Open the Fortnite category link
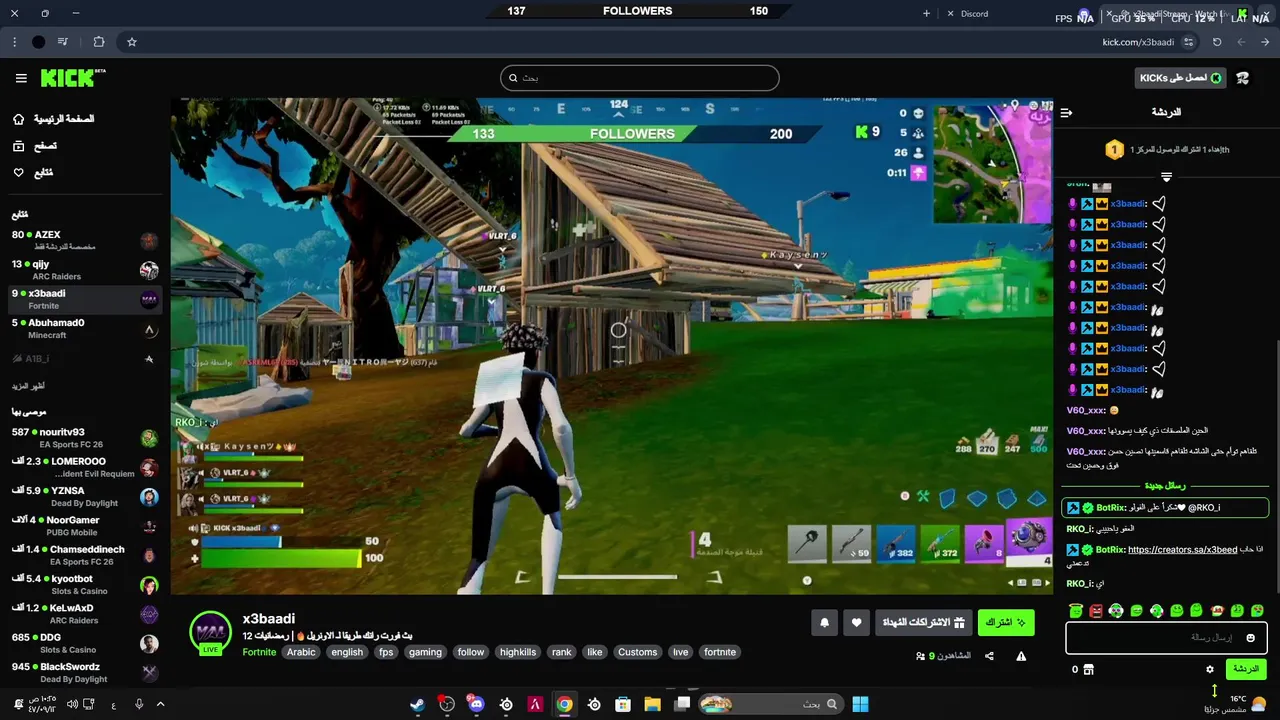 (x=259, y=652)
